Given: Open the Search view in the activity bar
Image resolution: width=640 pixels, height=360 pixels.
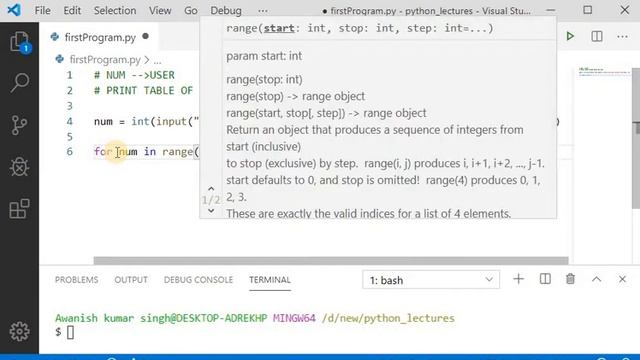Looking at the screenshot, I should point(19,82).
